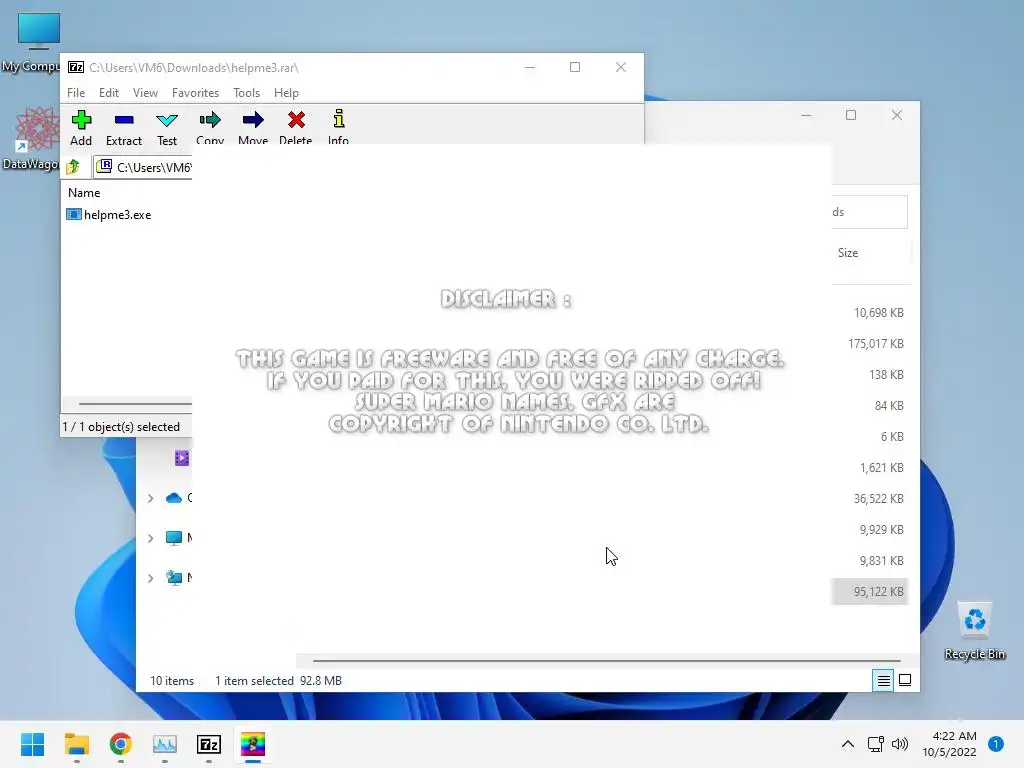Show hidden system tray icons
This screenshot has height=768, width=1024.
click(848, 744)
